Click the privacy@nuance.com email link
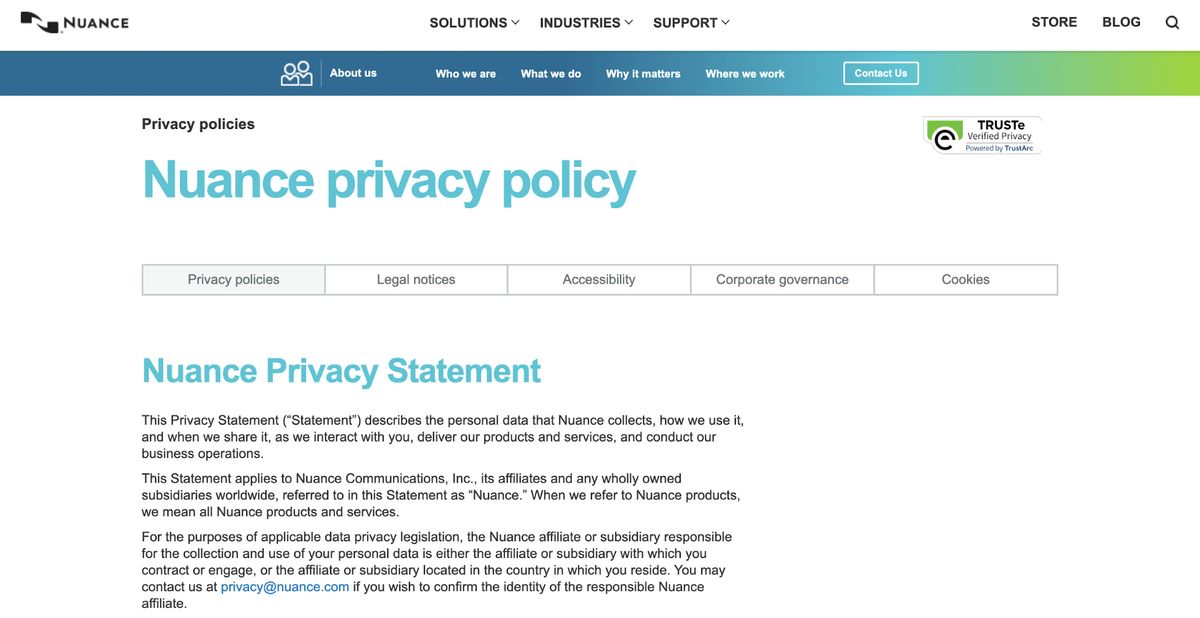Viewport: 1200px width, 618px height. [x=285, y=587]
